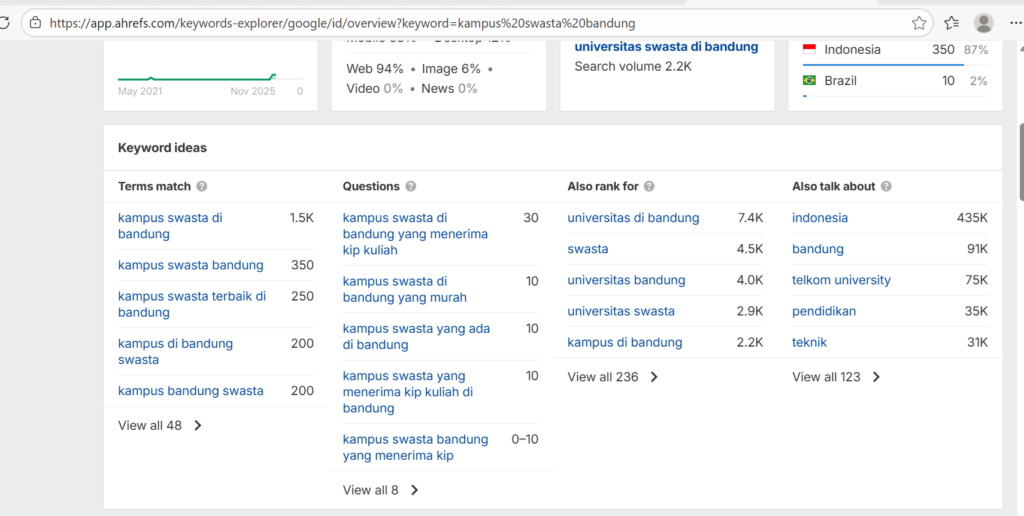Screen dimensions: 1024x516
Task: Click the help icon next to Terms match
Action: point(202,187)
